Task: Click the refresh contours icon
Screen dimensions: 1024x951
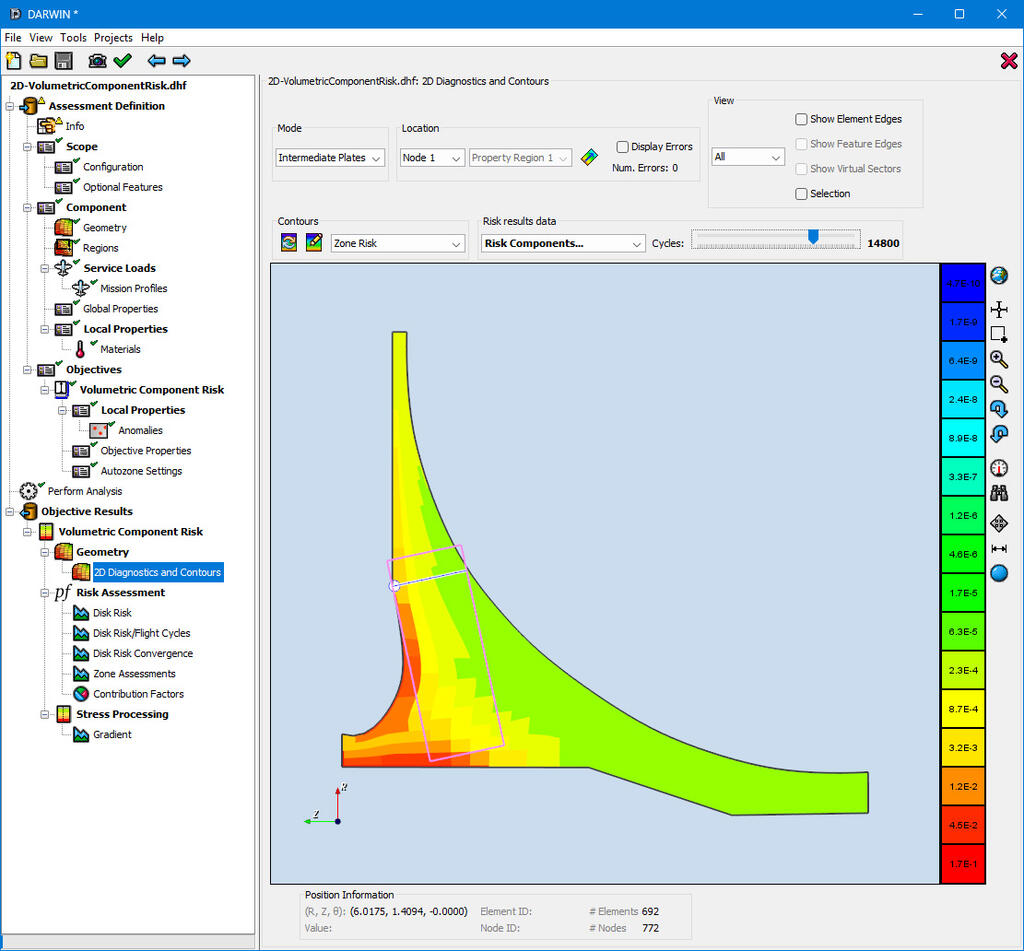Action: pyautogui.click(x=289, y=243)
